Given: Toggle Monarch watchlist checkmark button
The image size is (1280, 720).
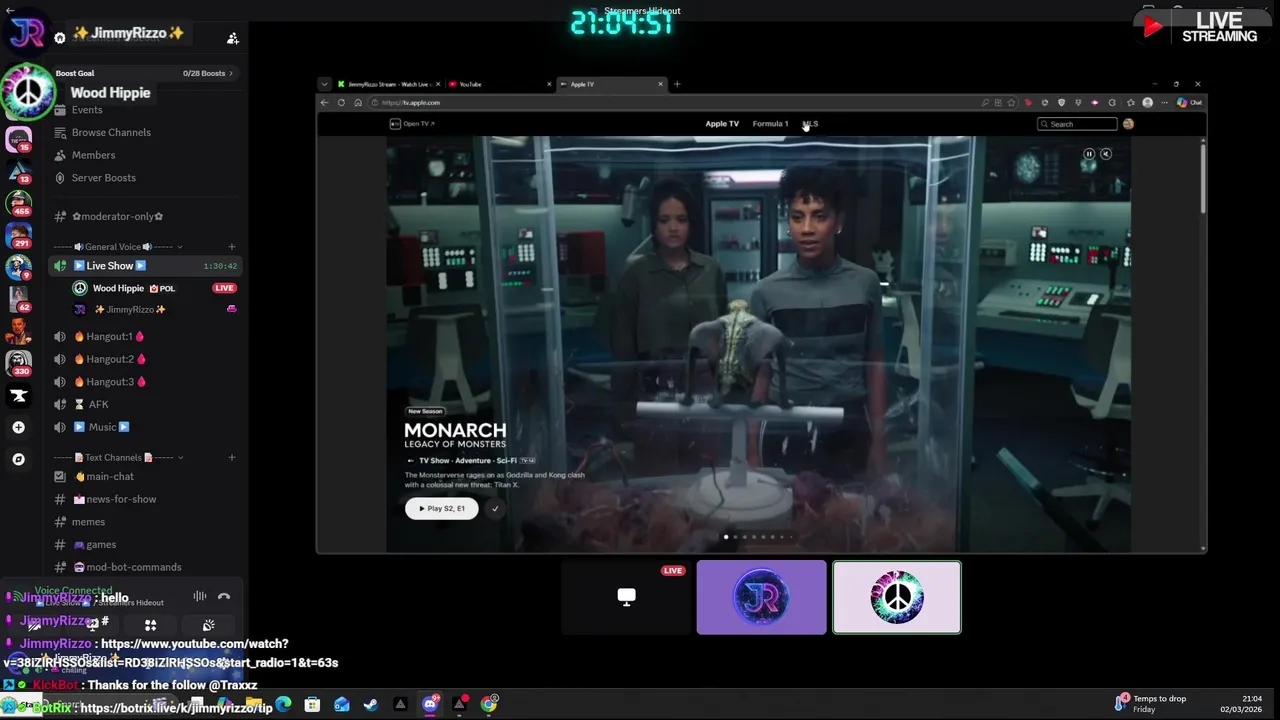Looking at the screenshot, I should 495,508.
